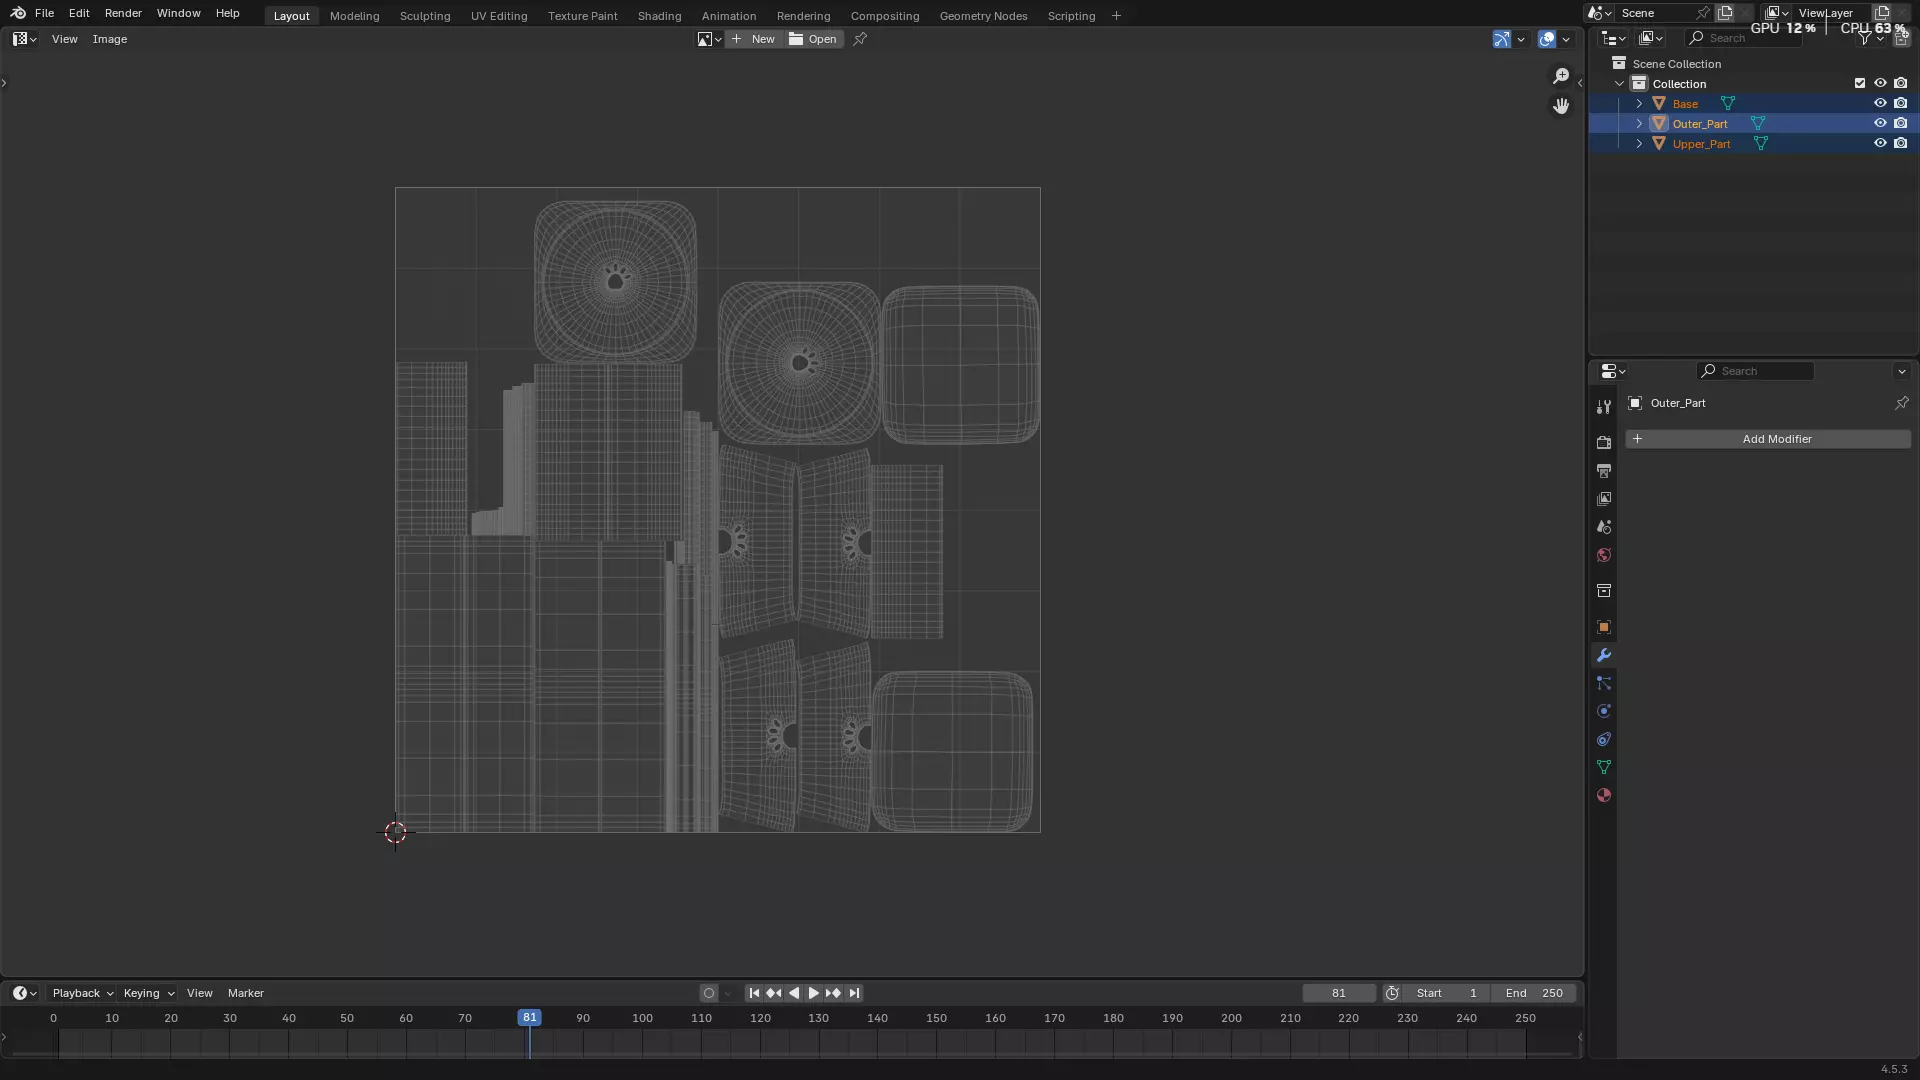Viewport: 1920px width, 1080px height.
Task: Open the Keying dropdown menu
Action: 148,993
